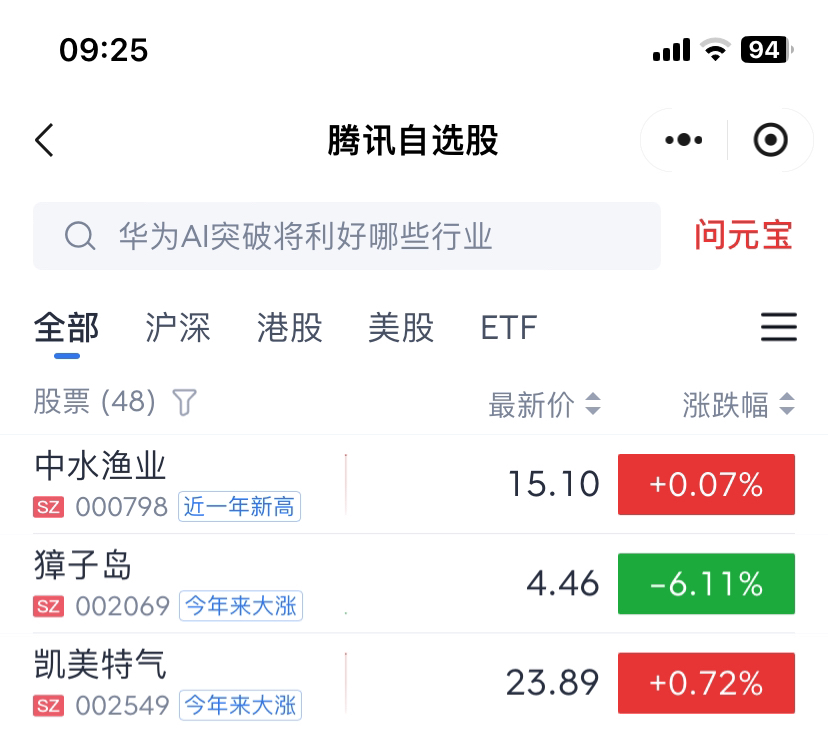
Task: Switch to the 沪深 tab
Action: 178,328
